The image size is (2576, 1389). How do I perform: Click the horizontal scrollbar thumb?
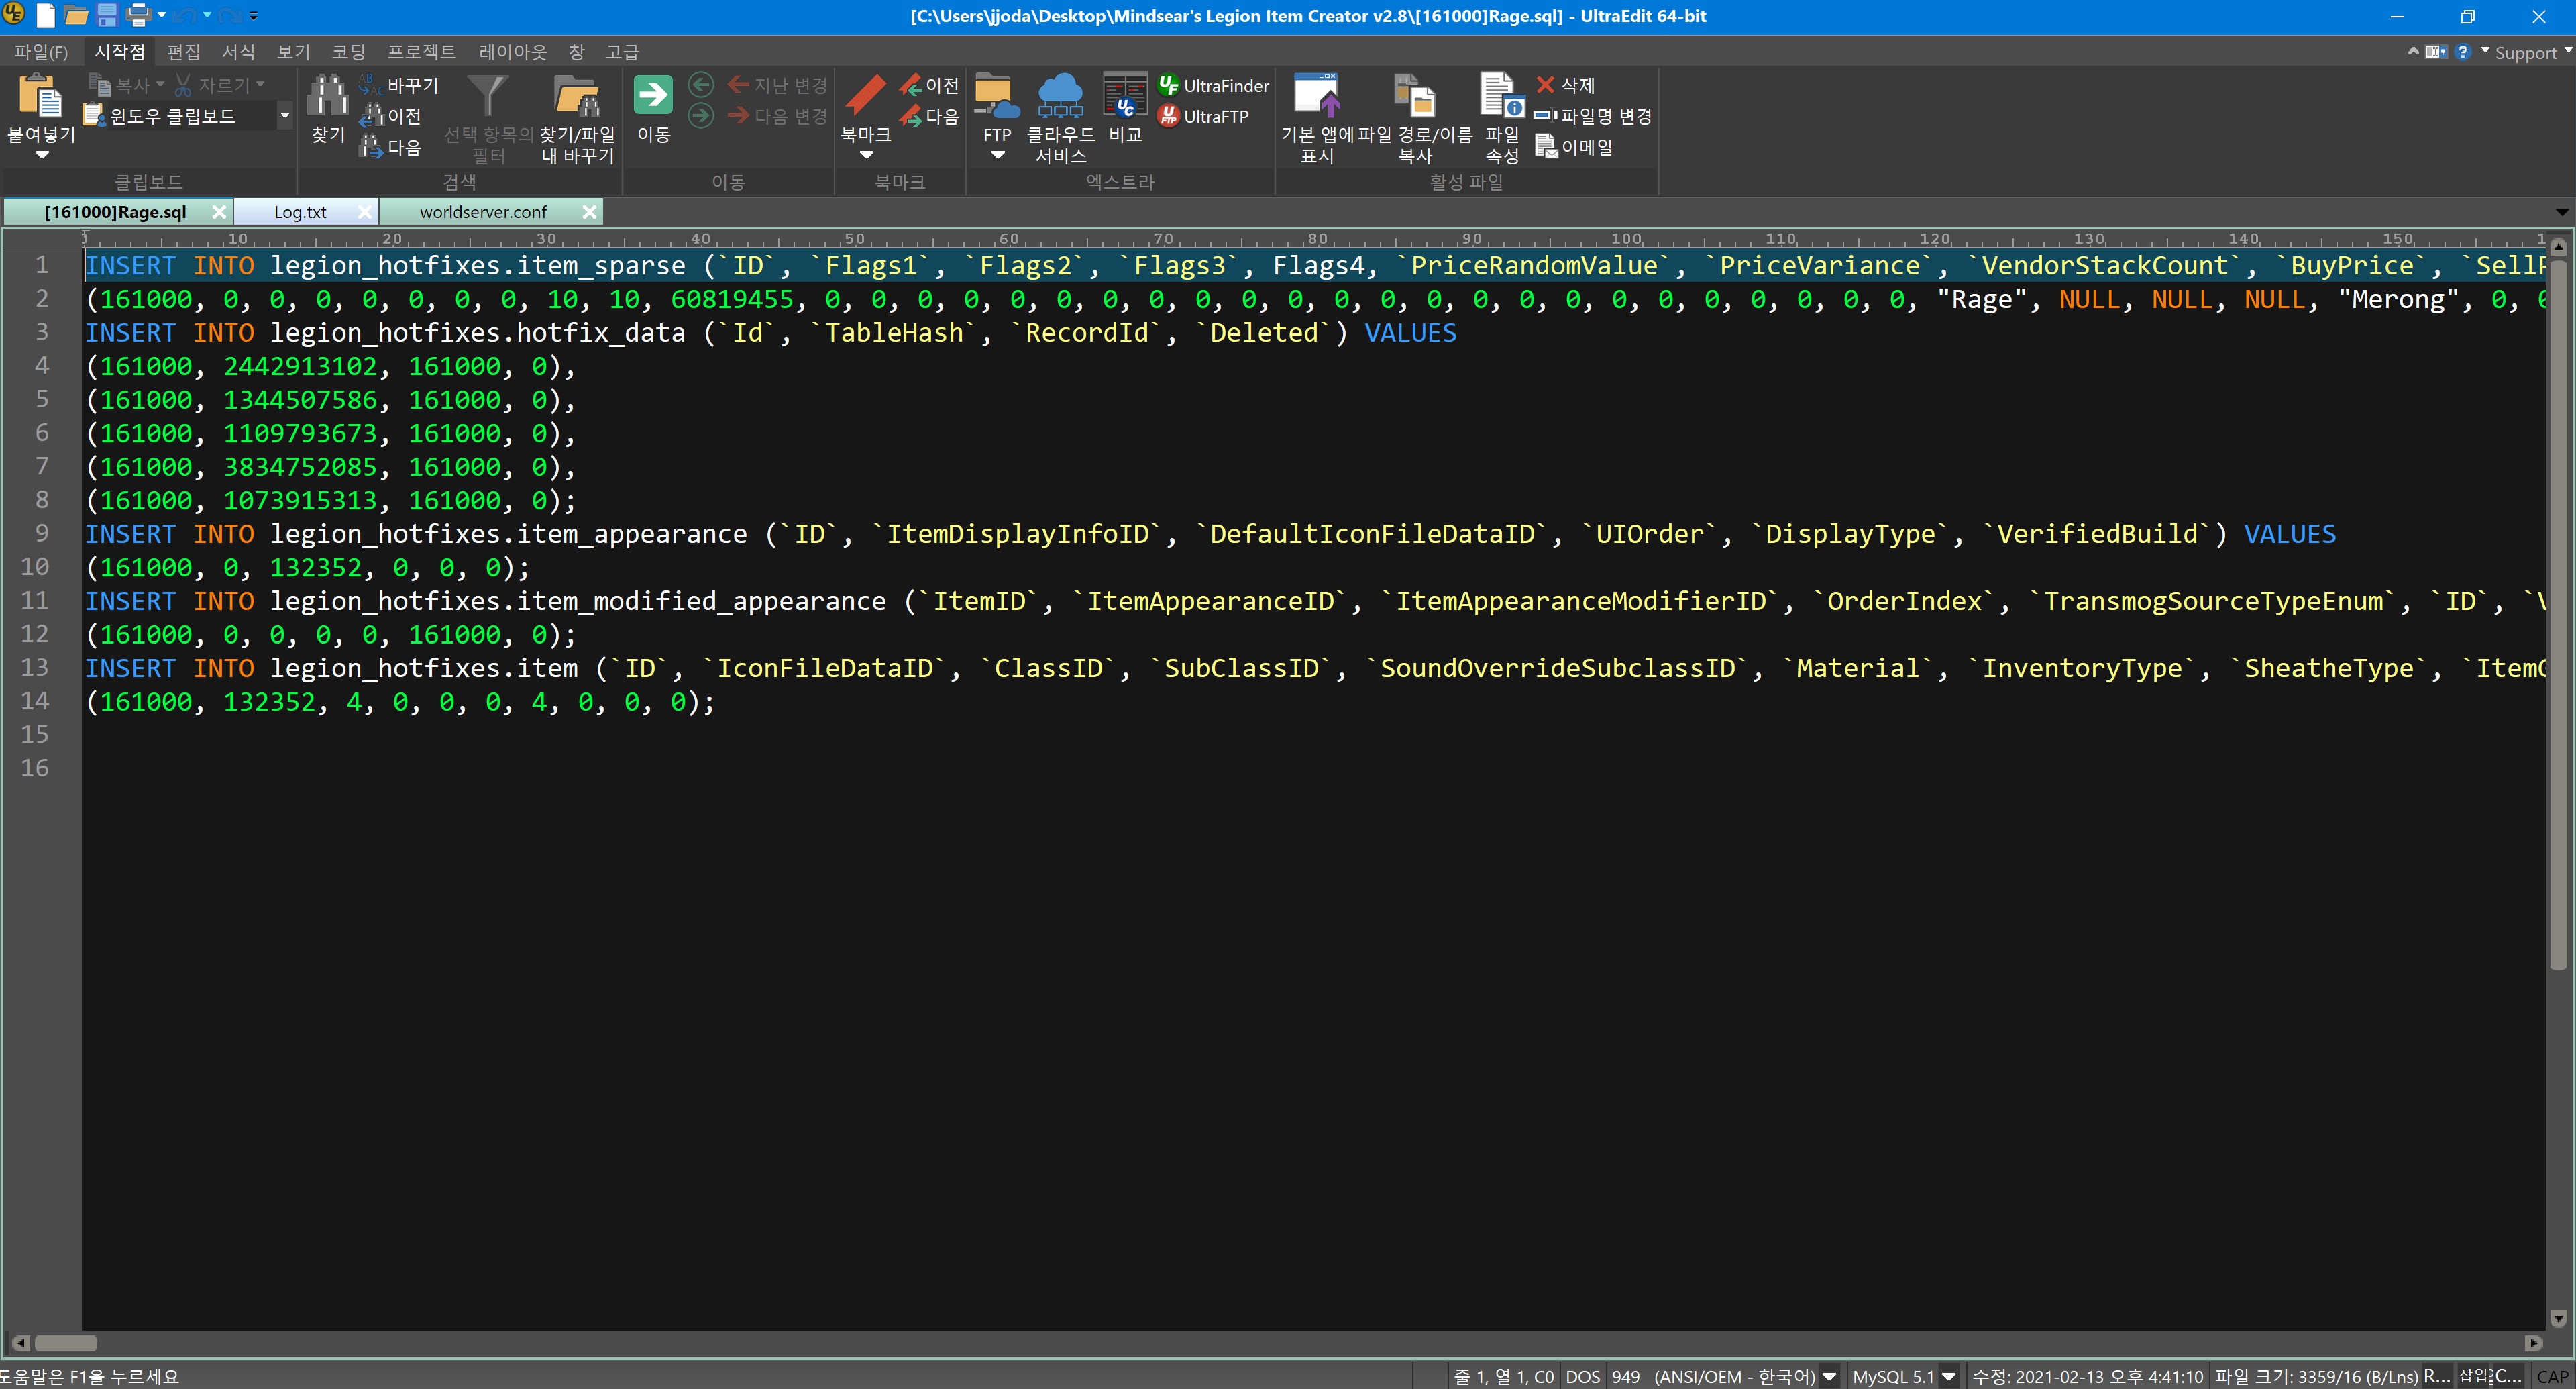[66, 1343]
